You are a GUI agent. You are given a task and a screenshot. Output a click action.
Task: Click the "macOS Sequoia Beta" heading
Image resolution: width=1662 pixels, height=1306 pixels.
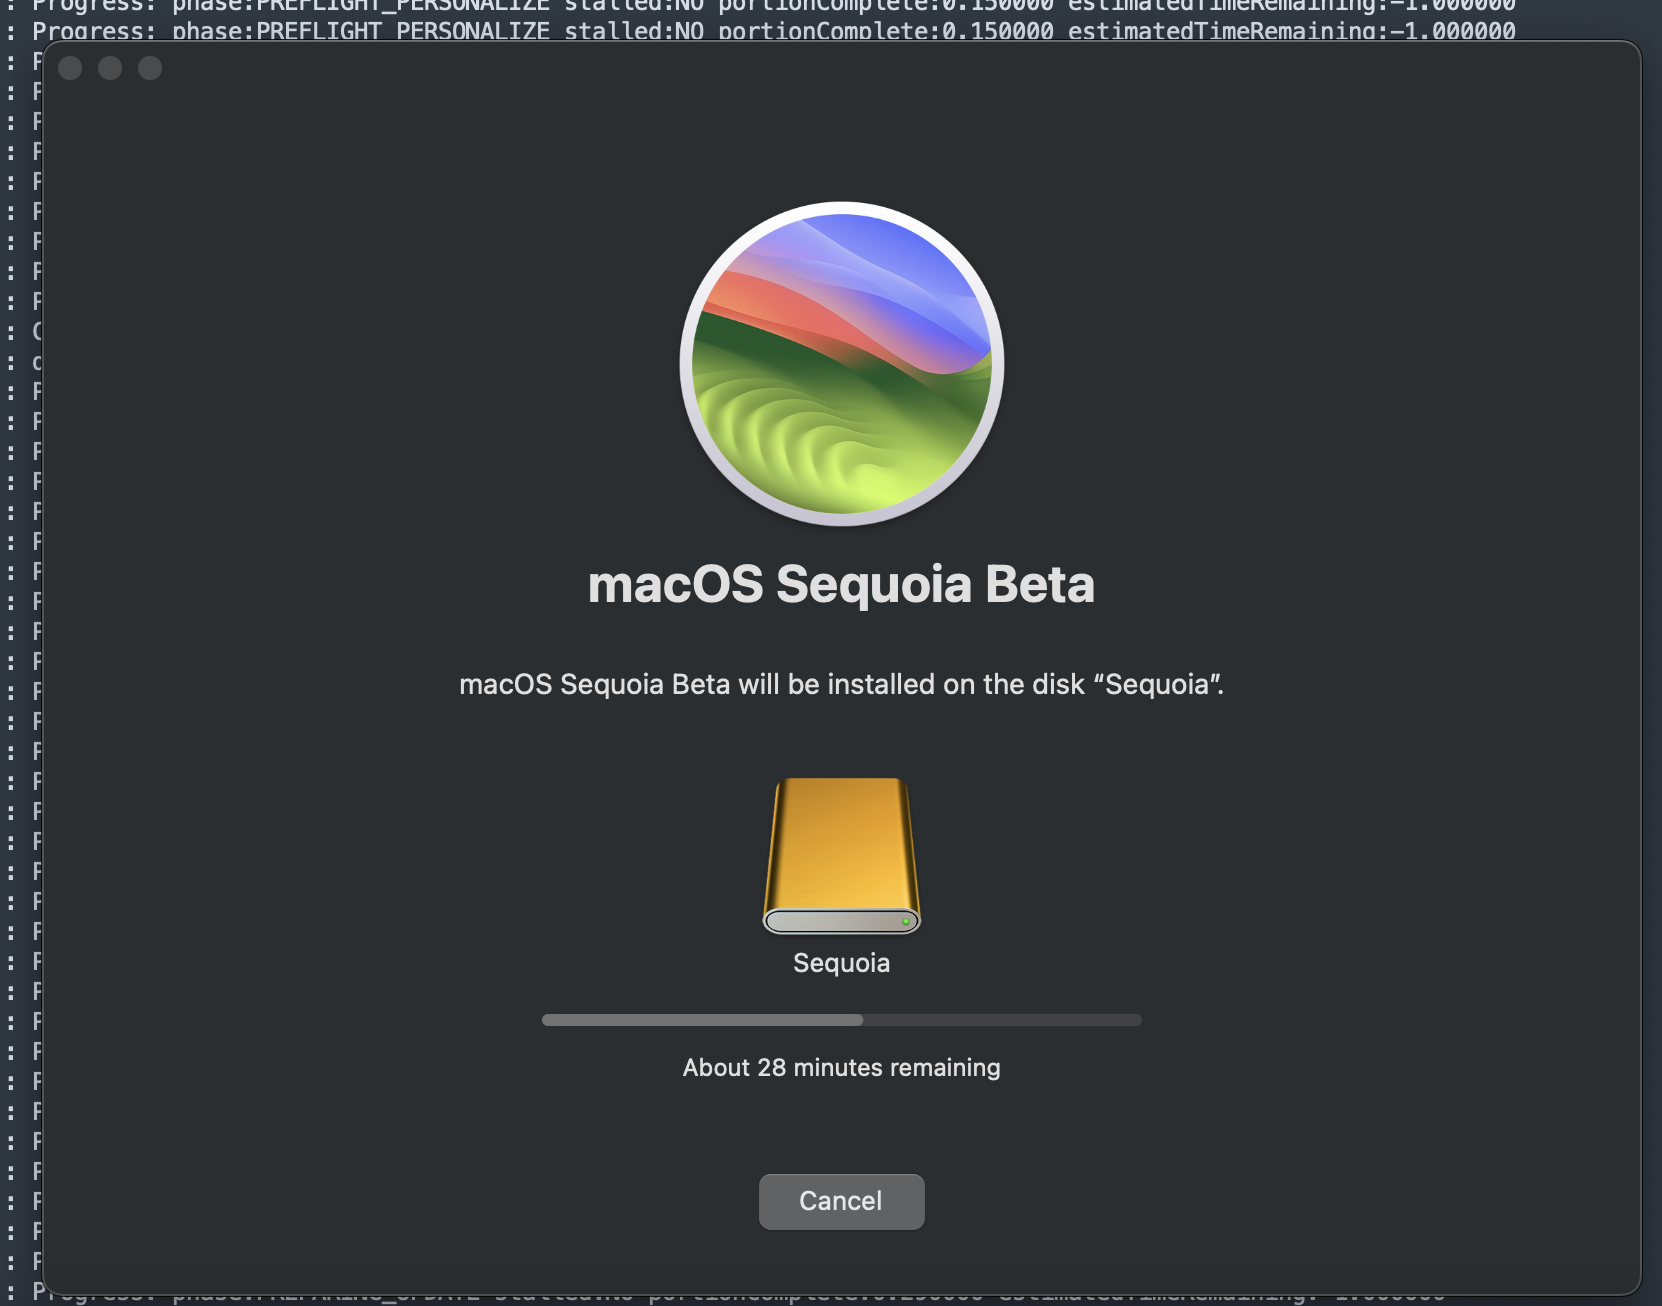click(841, 585)
